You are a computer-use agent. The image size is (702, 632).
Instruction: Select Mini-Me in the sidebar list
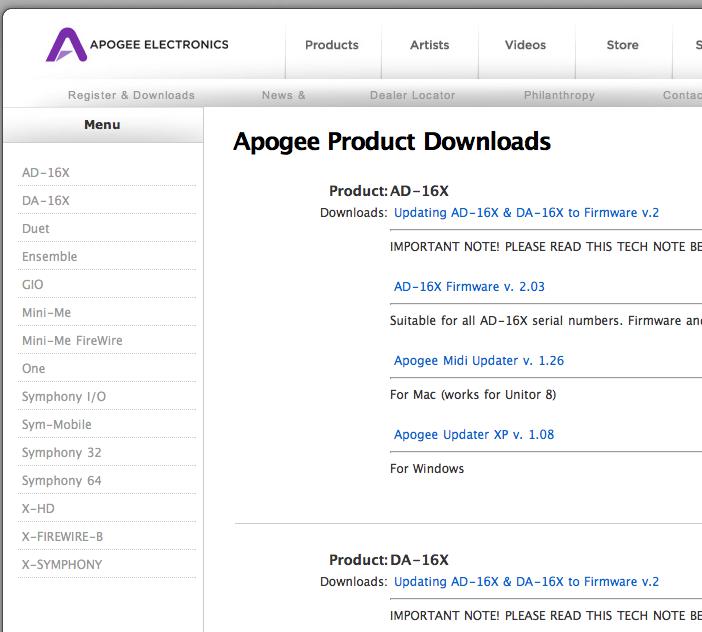(x=46, y=312)
